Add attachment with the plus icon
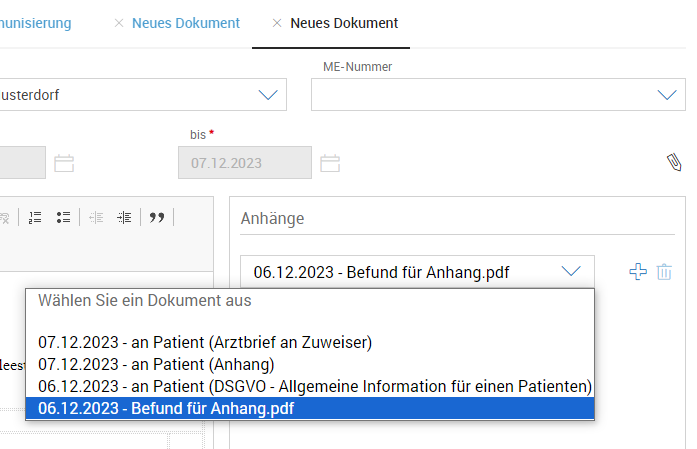The height and width of the screenshot is (449, 697). (x=637, y=271)
